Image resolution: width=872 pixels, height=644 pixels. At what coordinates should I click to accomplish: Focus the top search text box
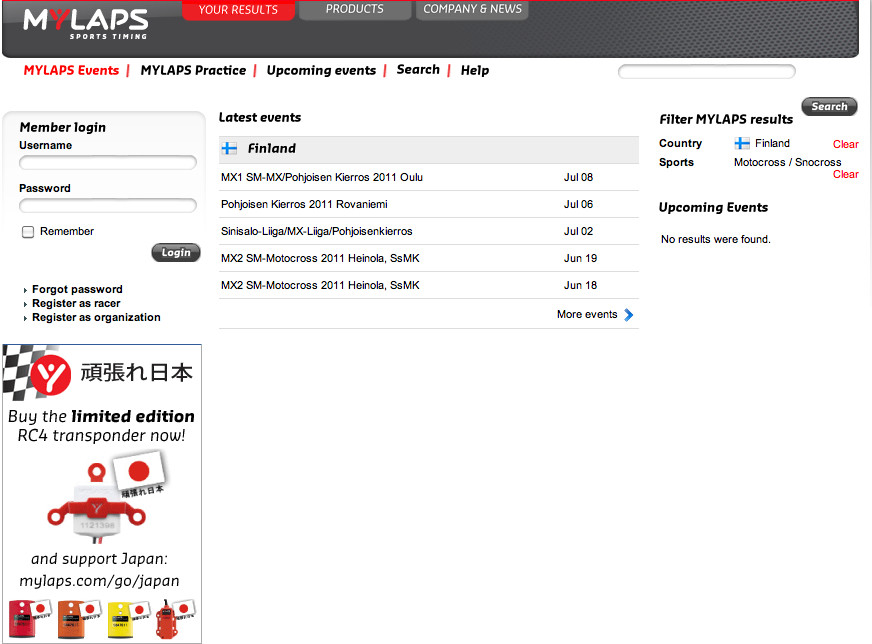pos(706,71)
